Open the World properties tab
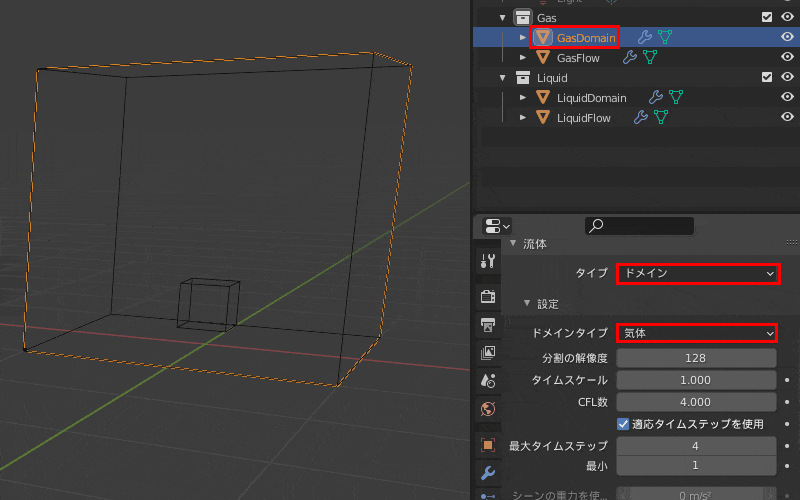The height and width of the screenshot is (500, 800). [488, 409]
